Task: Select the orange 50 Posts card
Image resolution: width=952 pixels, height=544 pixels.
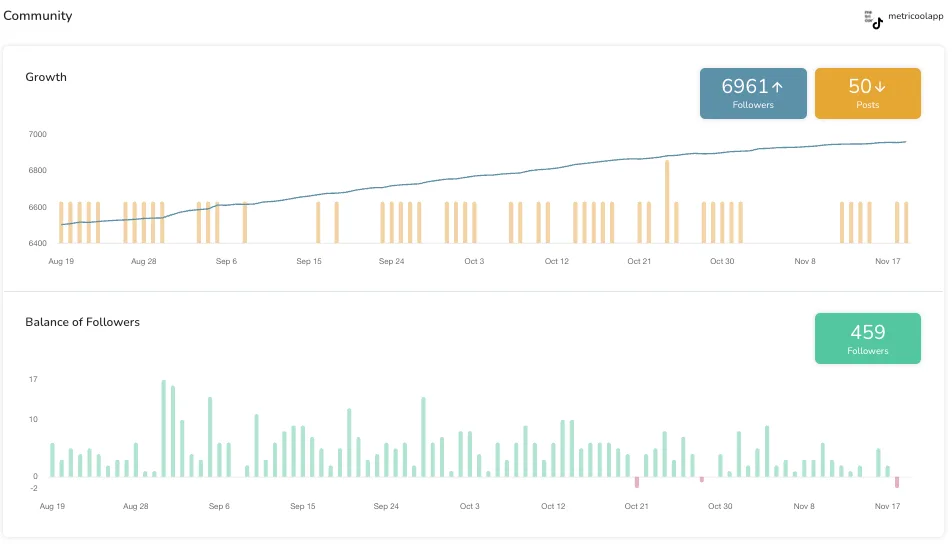Action: 867,93
